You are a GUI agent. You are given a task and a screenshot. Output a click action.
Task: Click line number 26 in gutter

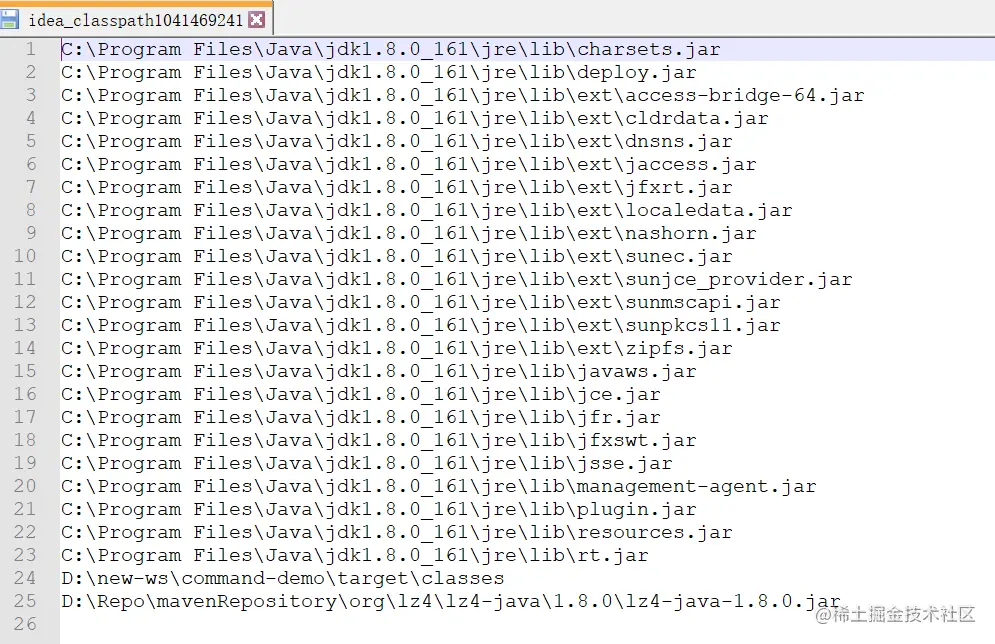pyautogui.click(x=25, y=624)
